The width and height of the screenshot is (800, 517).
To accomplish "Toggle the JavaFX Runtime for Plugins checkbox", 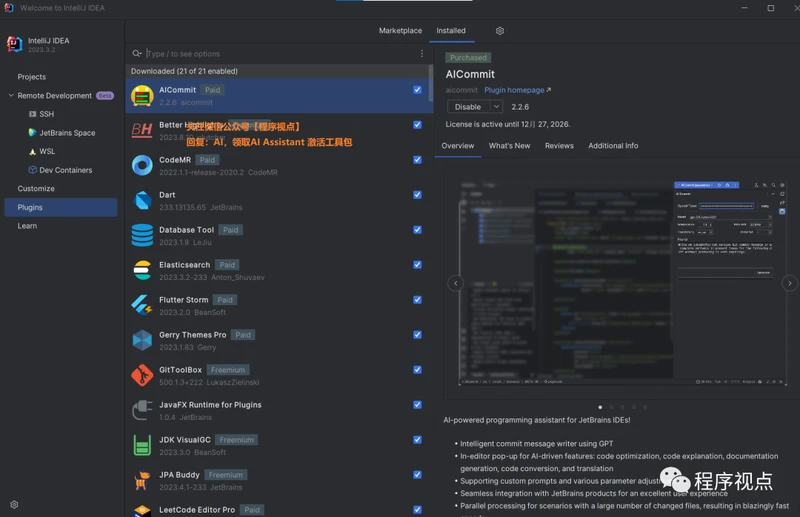I will tap(417, 404).
